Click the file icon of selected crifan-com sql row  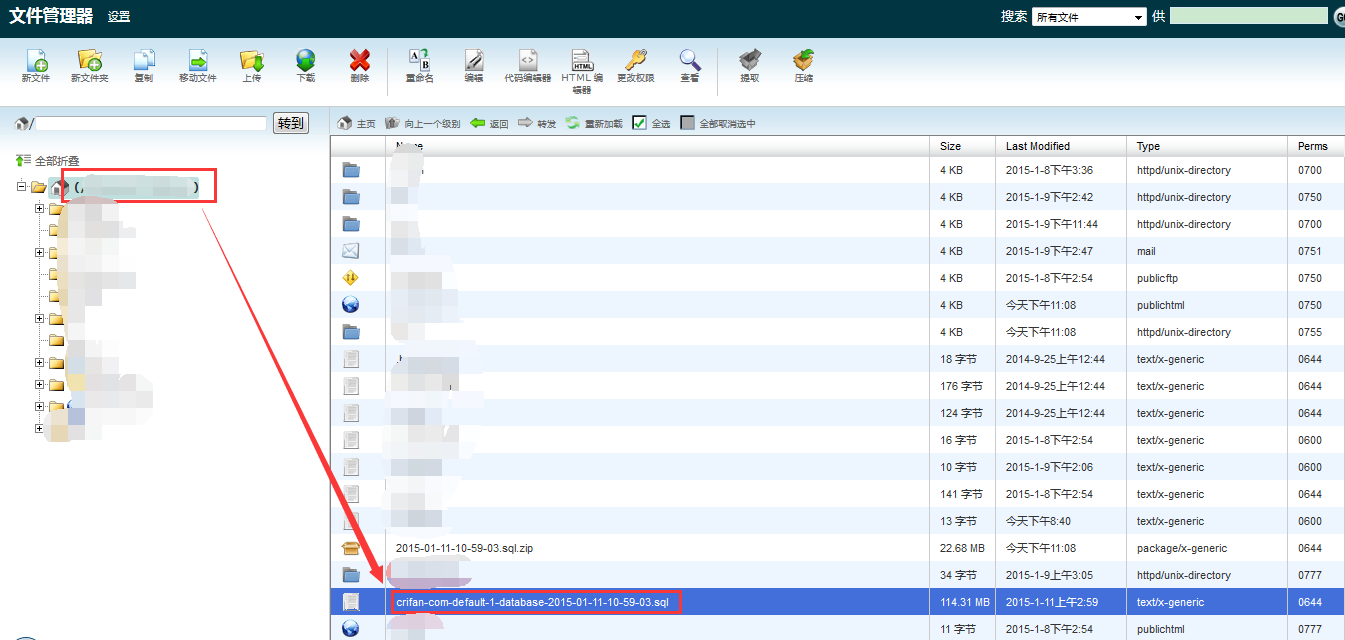tap(350, 602)
